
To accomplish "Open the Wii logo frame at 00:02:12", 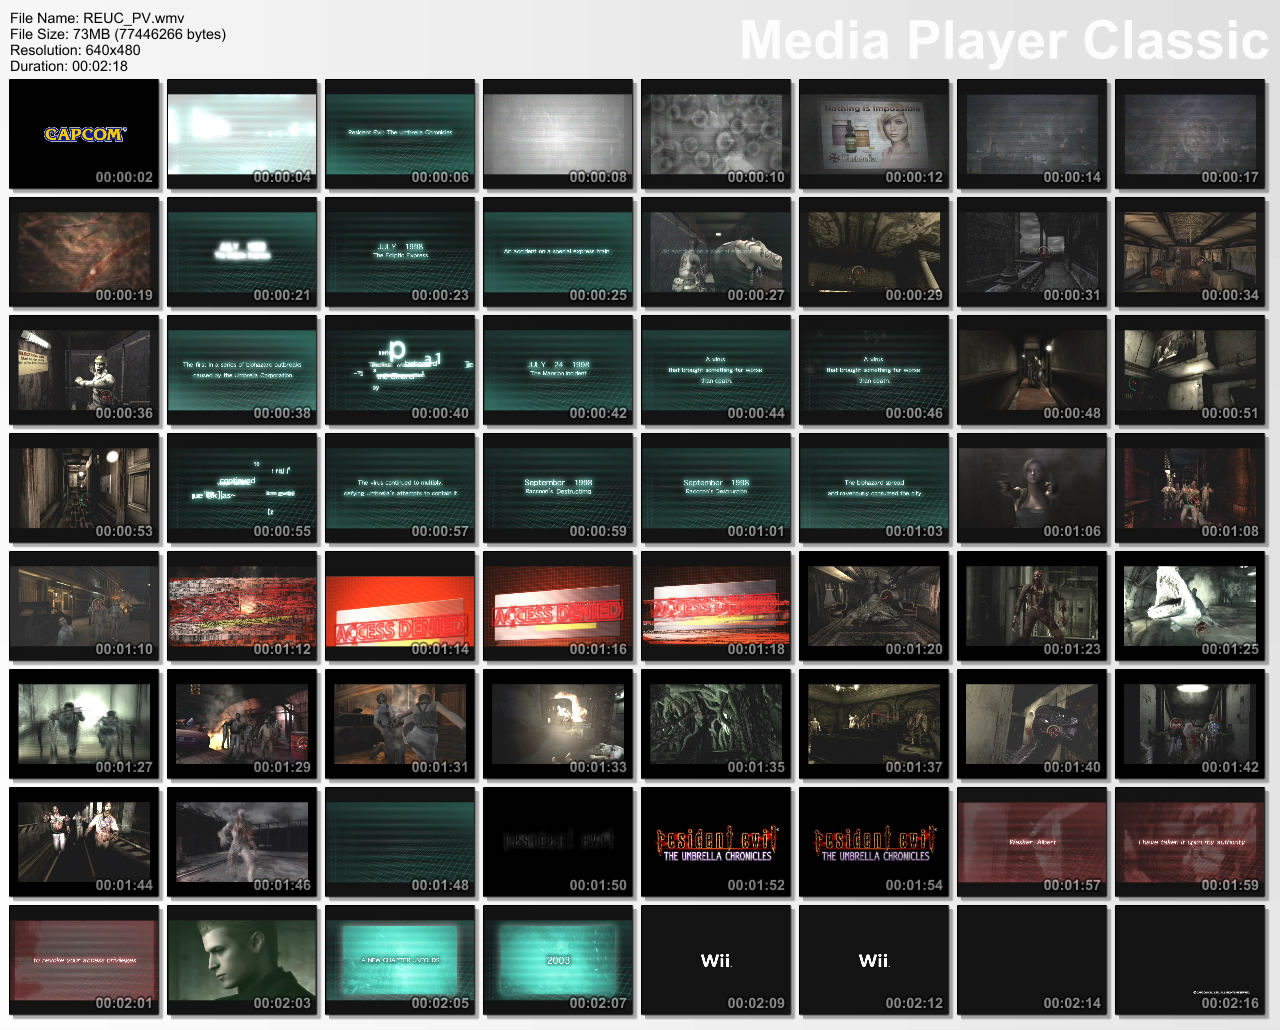I will [874, 960].
